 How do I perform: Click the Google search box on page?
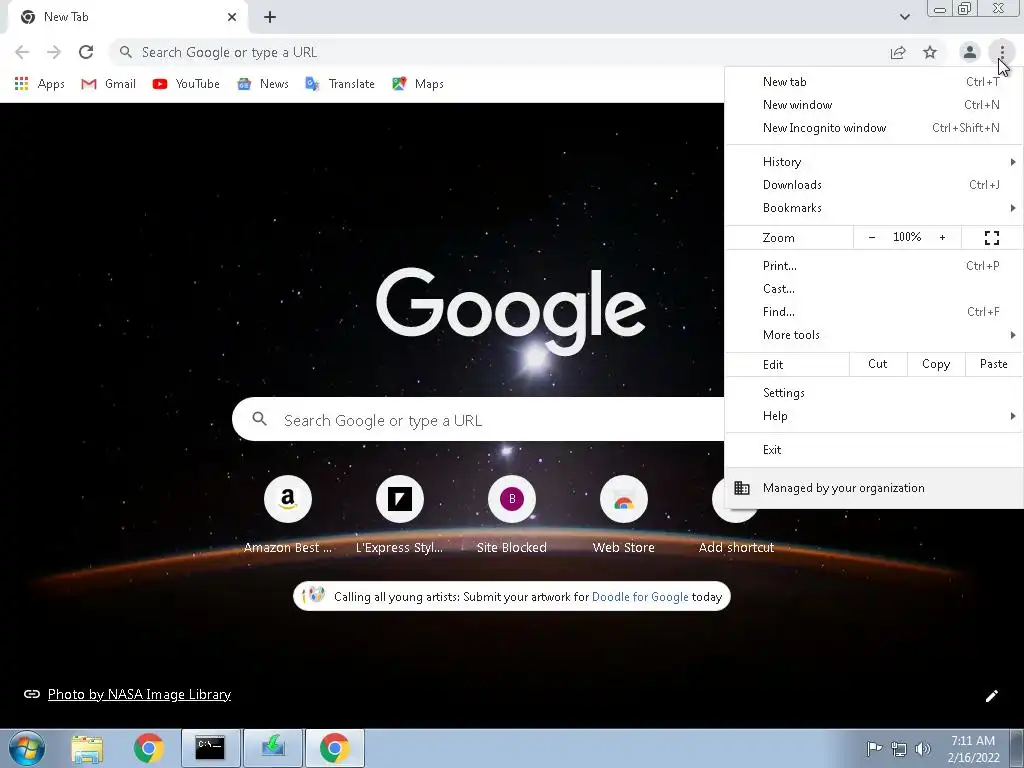480,420
